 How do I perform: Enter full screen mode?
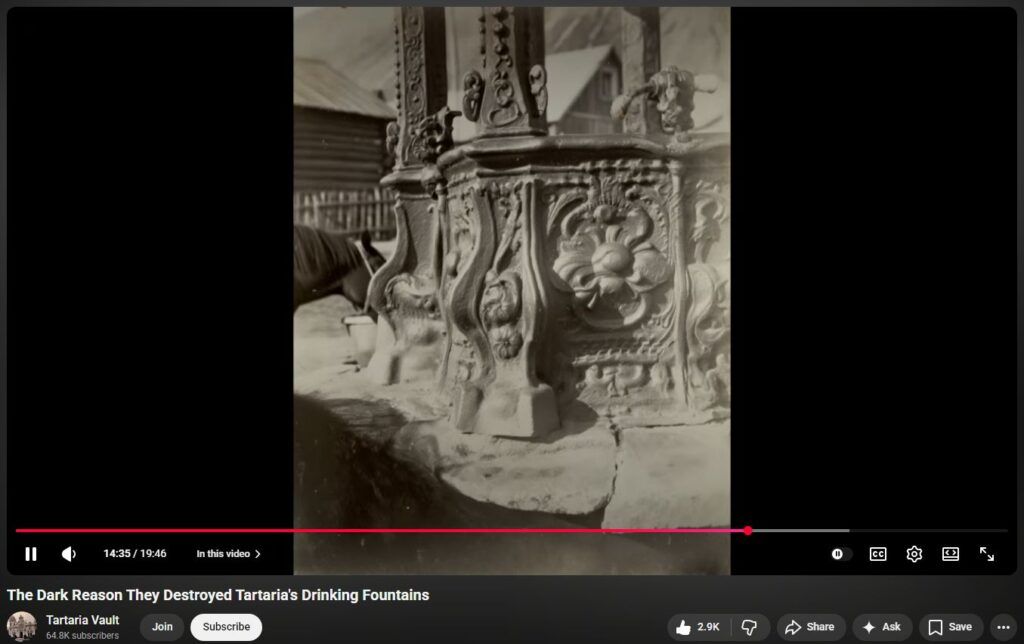(x=987, y=554)
